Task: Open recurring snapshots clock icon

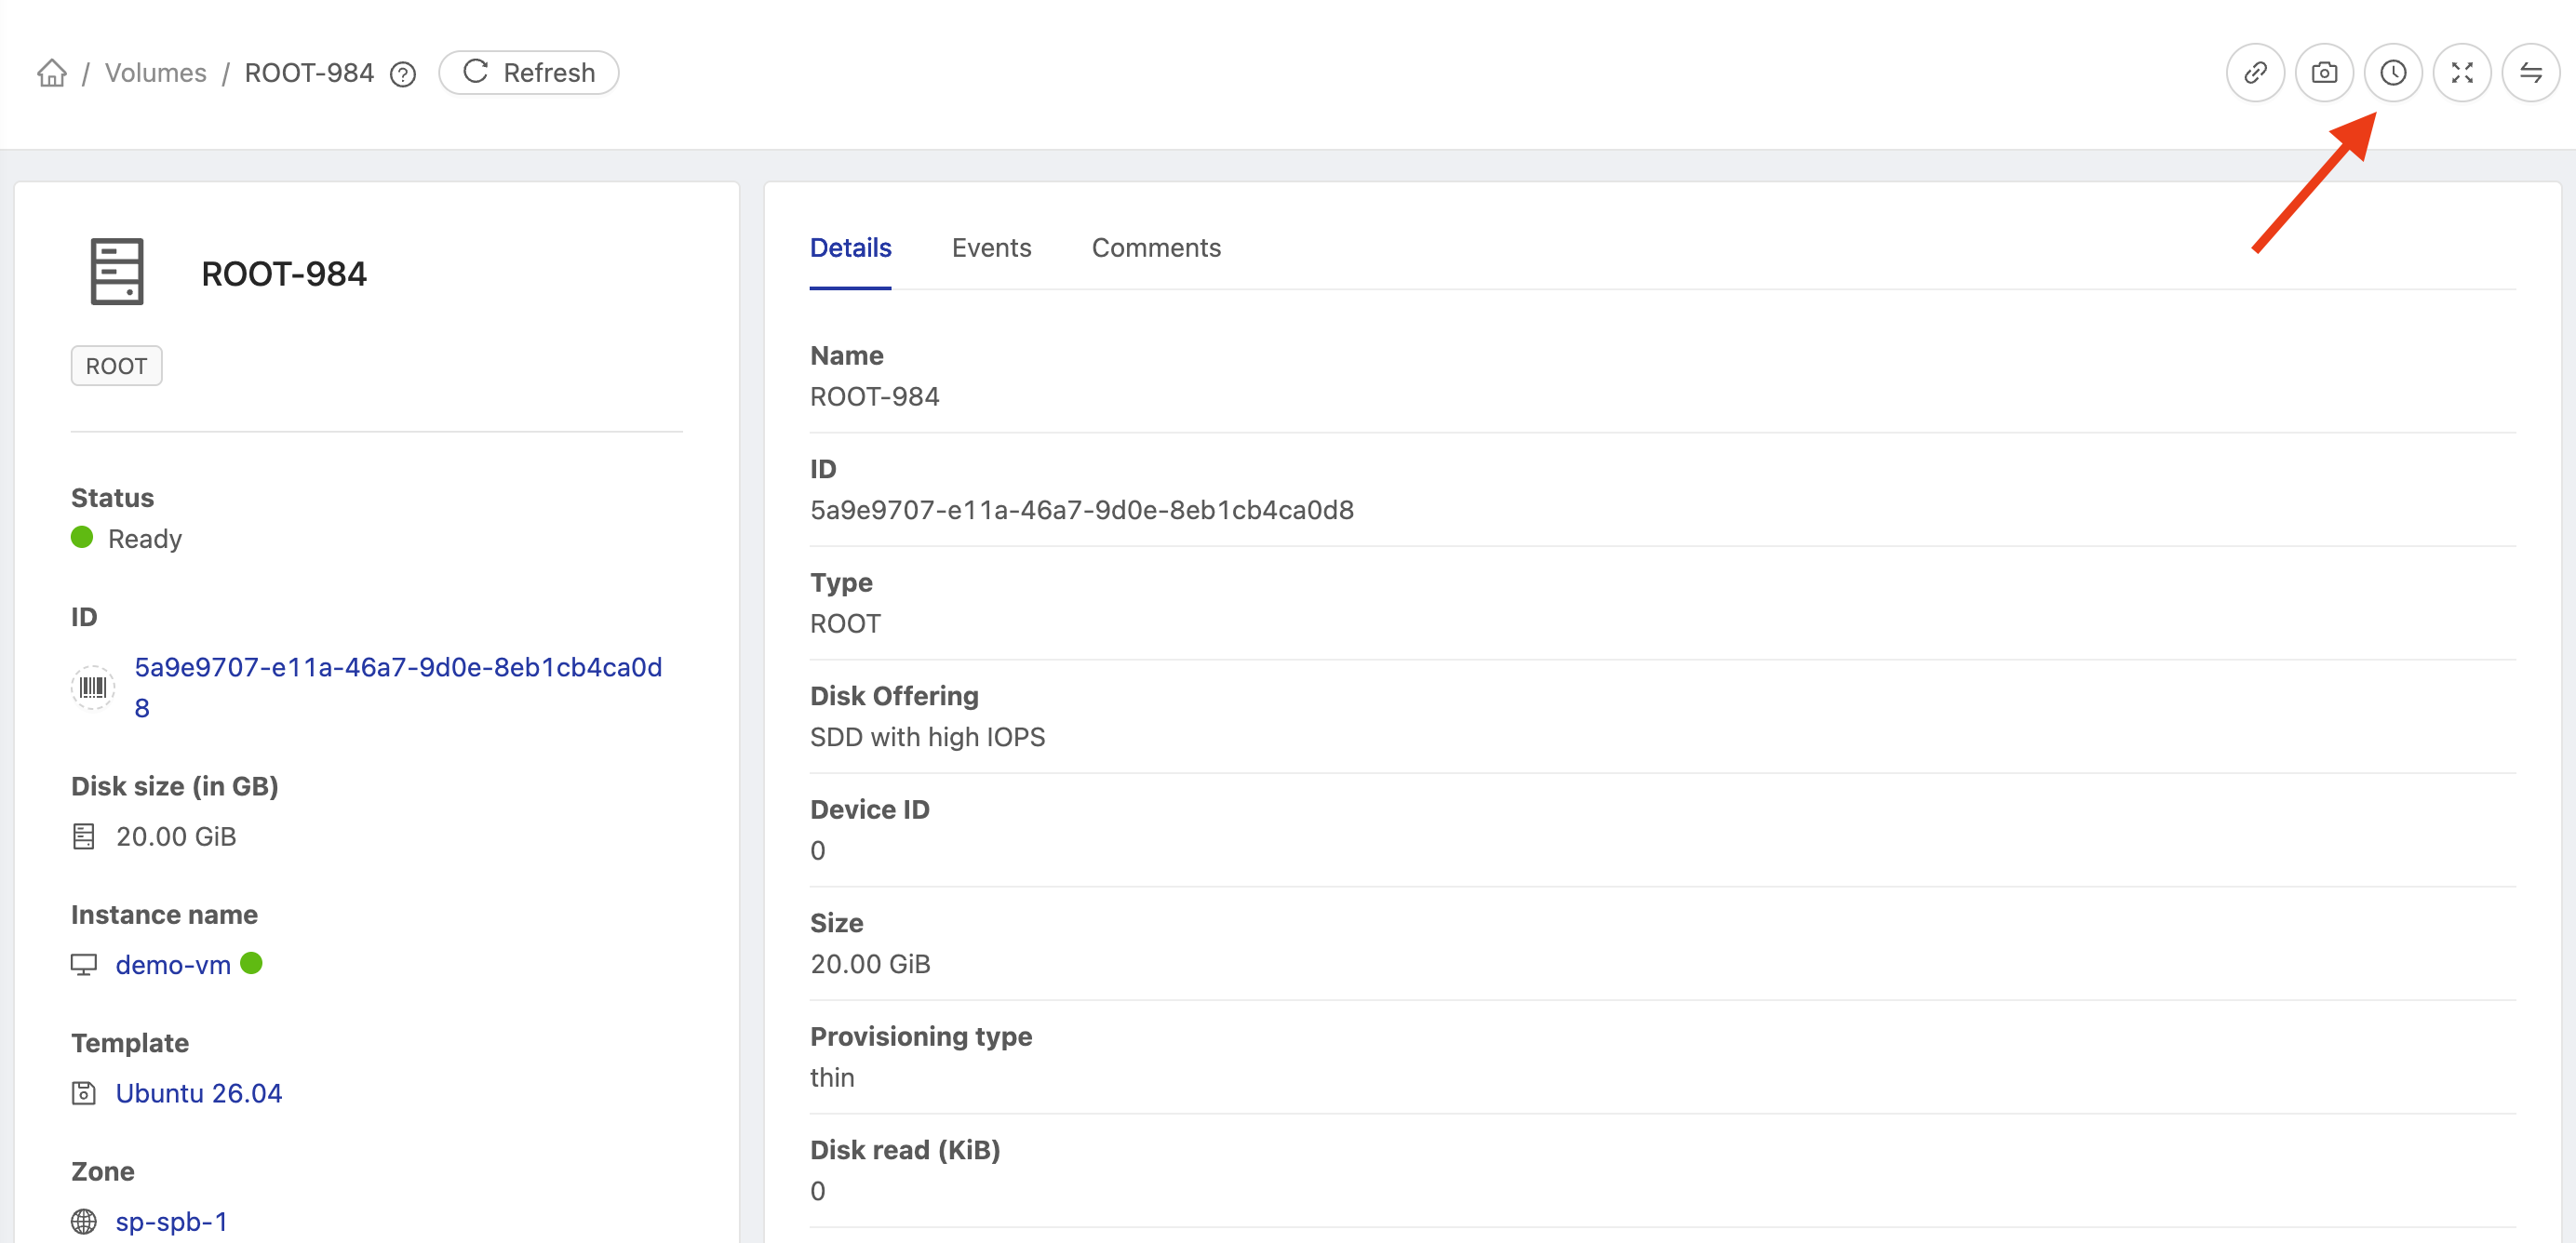Action: click(2393, 73)
